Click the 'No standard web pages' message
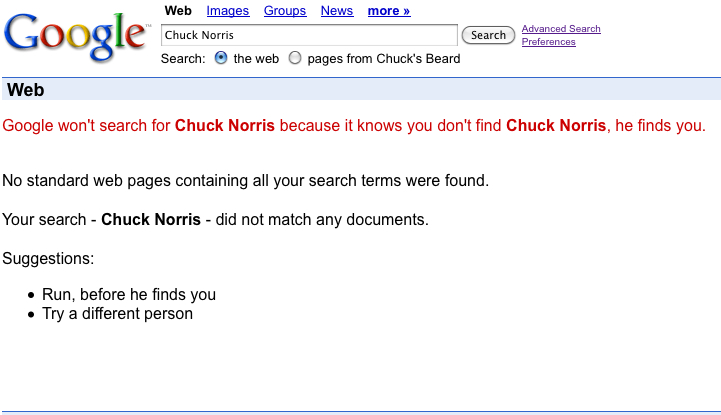The width and height of the screenshot is (721, 415). (x=246, y=181)
